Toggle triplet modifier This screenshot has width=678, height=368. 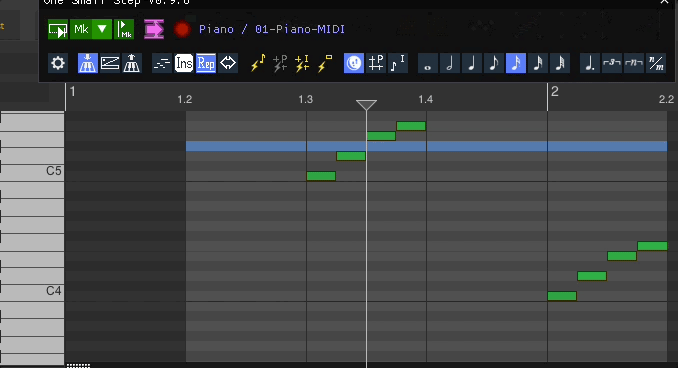point(612,63)
